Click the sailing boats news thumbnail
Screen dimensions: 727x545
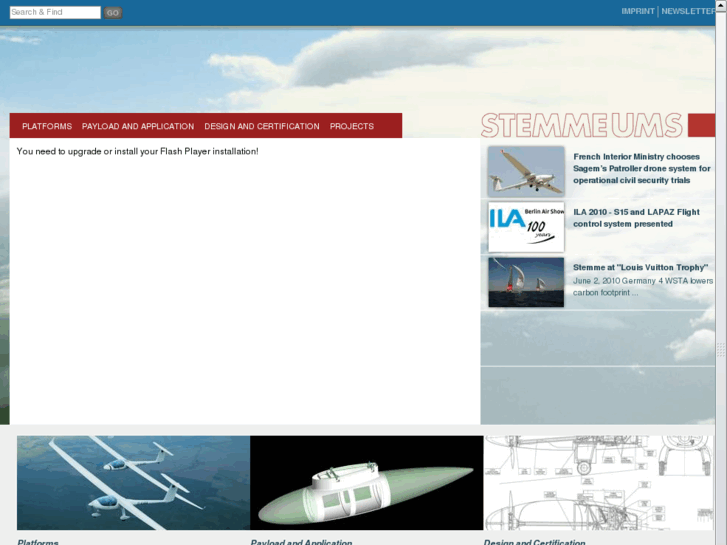click(526, 282)
